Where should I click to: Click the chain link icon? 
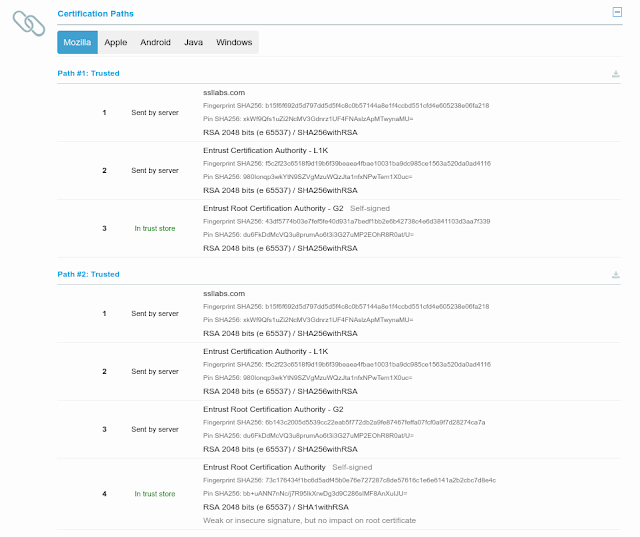click(x=29, y=23)
